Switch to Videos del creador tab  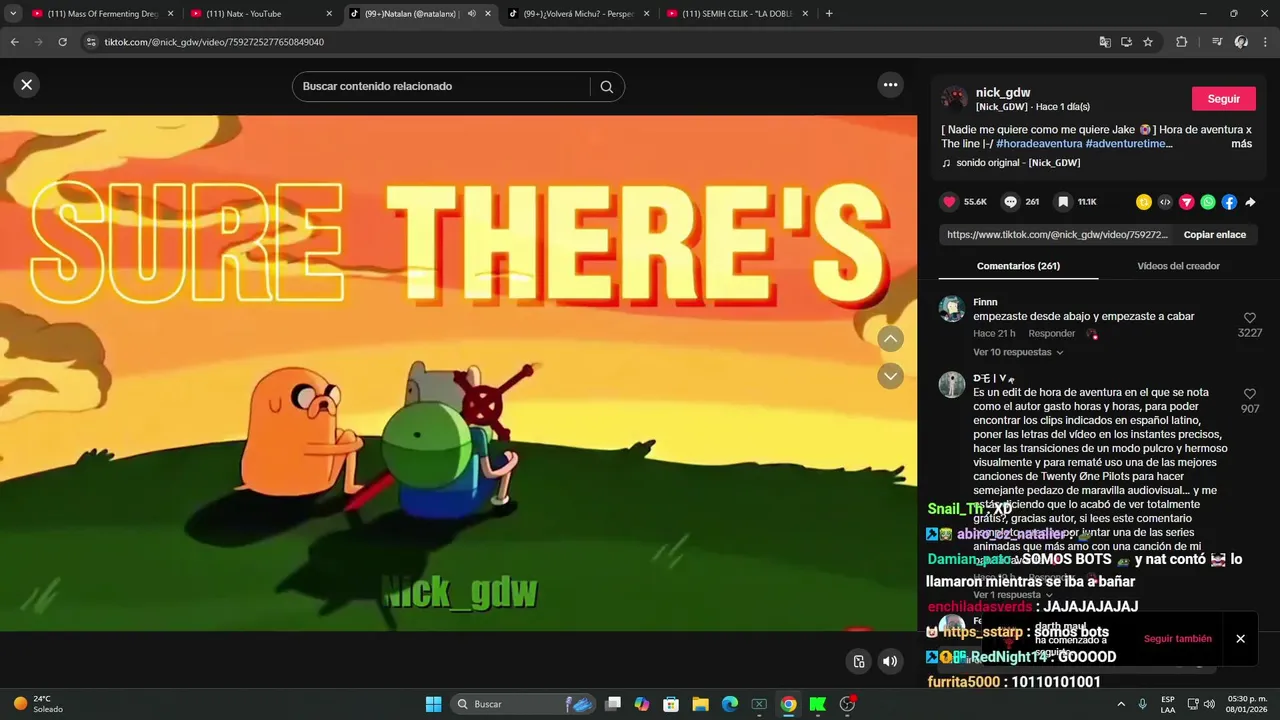(x=1178, y=266)
